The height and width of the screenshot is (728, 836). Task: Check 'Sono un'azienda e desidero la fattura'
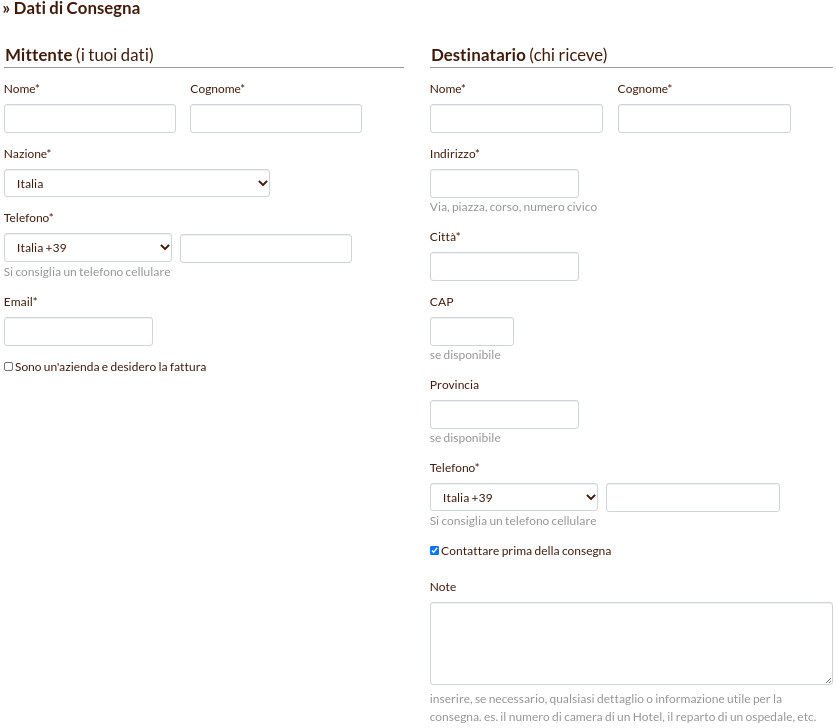[9, 367]
